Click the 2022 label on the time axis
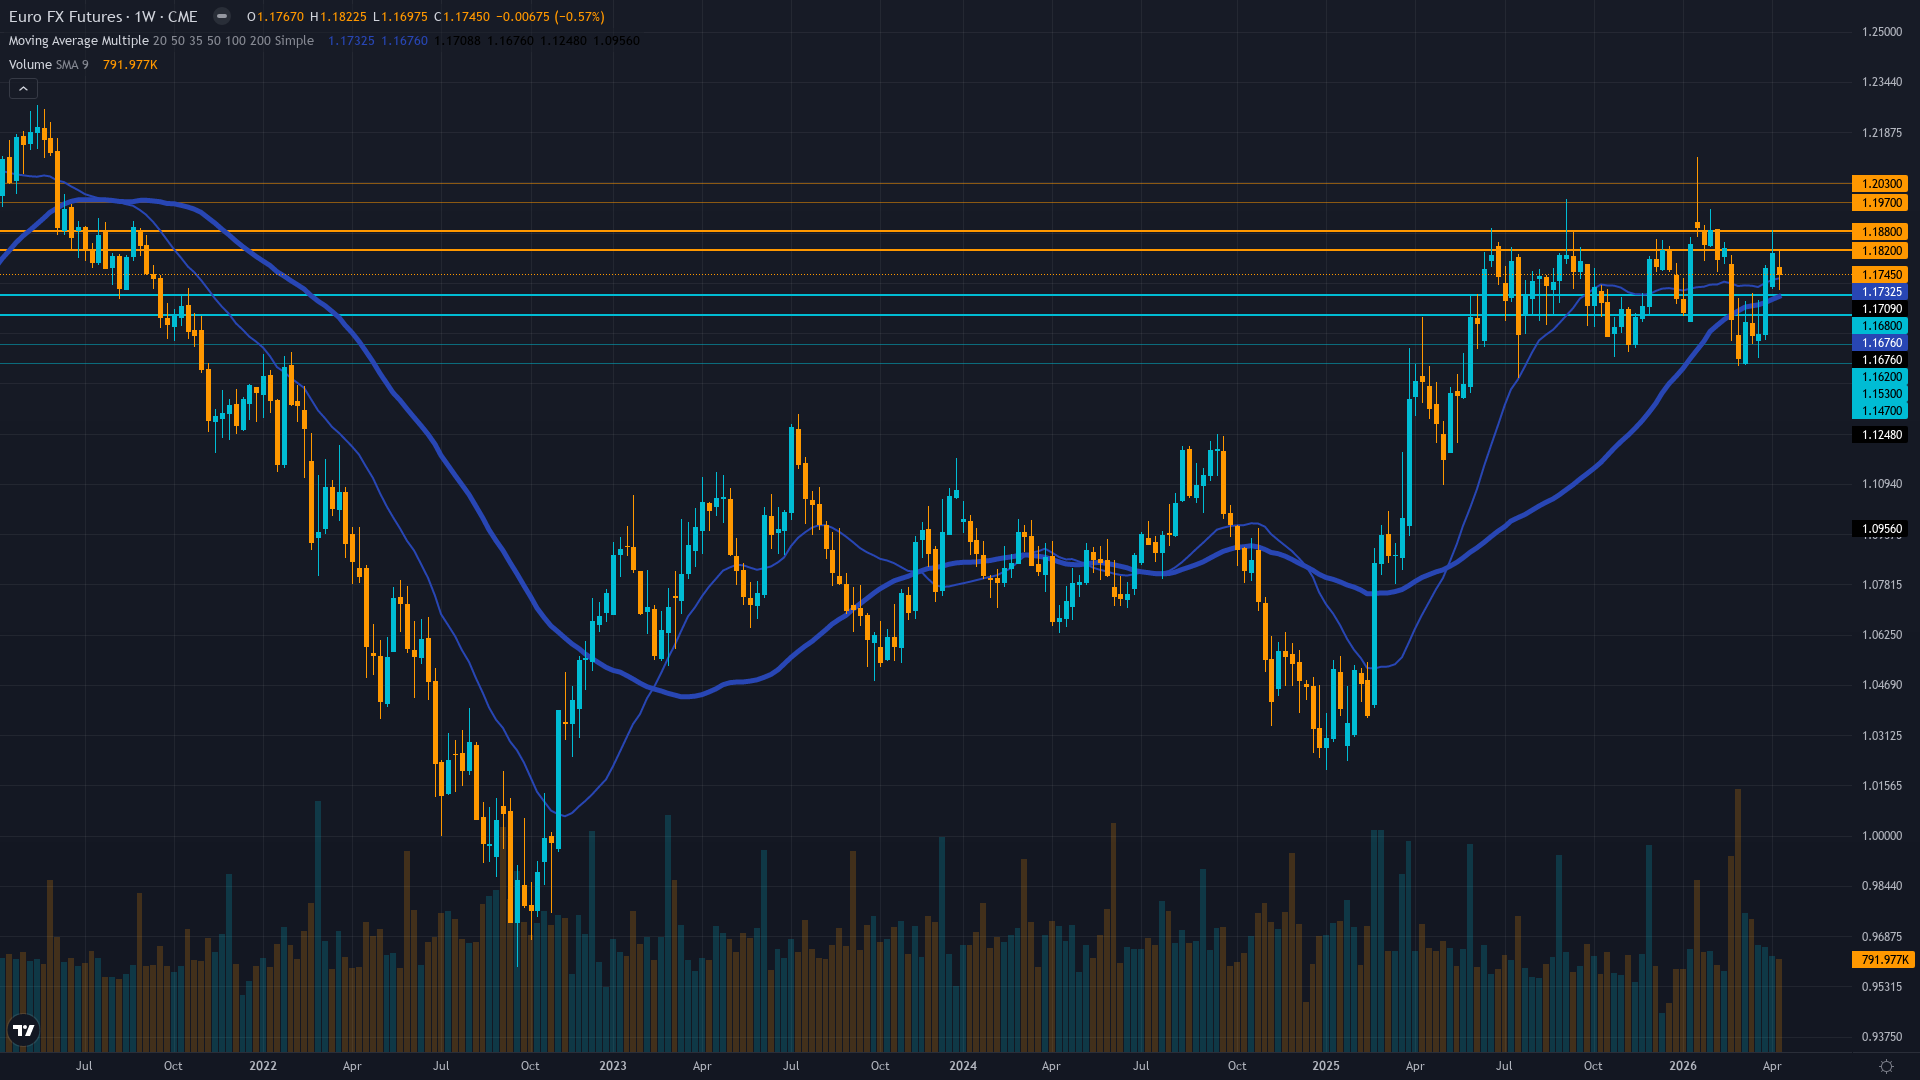 click(x=263, y=1066)
